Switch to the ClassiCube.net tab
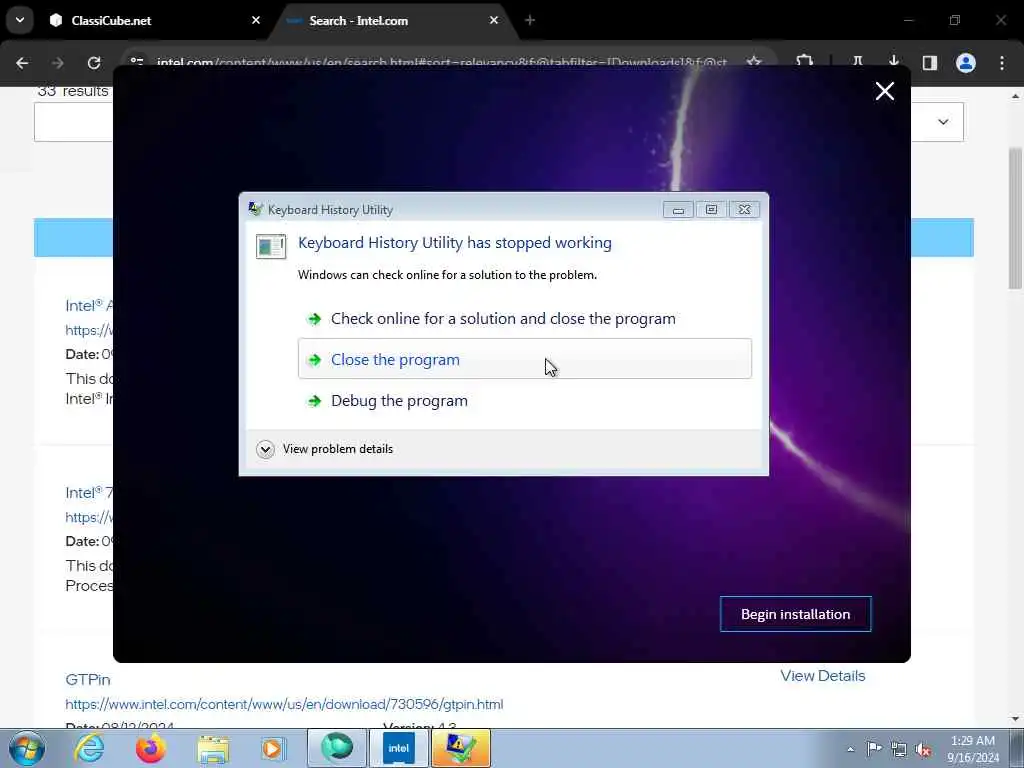 pos(153,20)
